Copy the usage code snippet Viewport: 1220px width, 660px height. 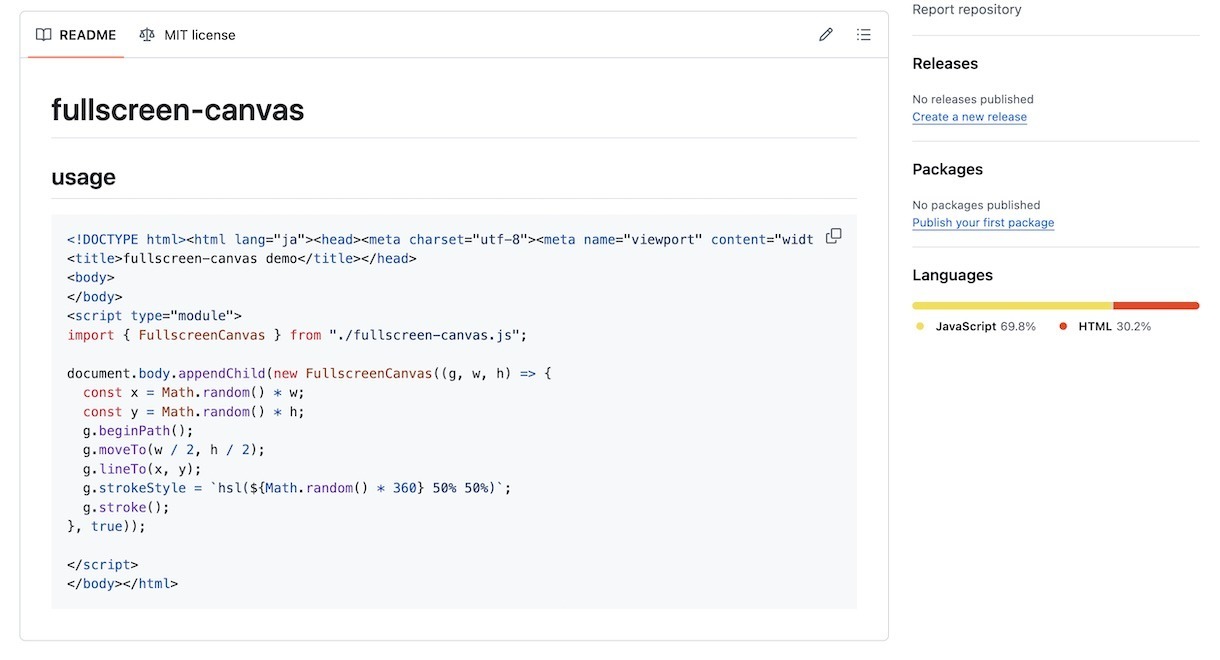pyautogui.click(x=834, y=236)
